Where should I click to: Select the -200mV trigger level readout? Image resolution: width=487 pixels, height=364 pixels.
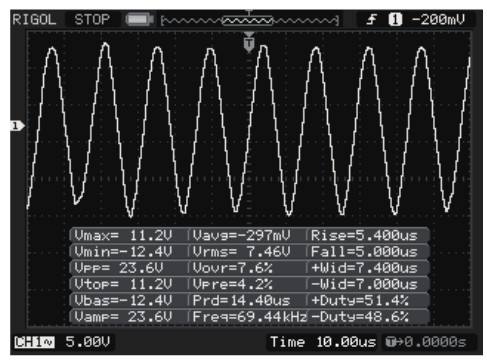tap(438, 19)
